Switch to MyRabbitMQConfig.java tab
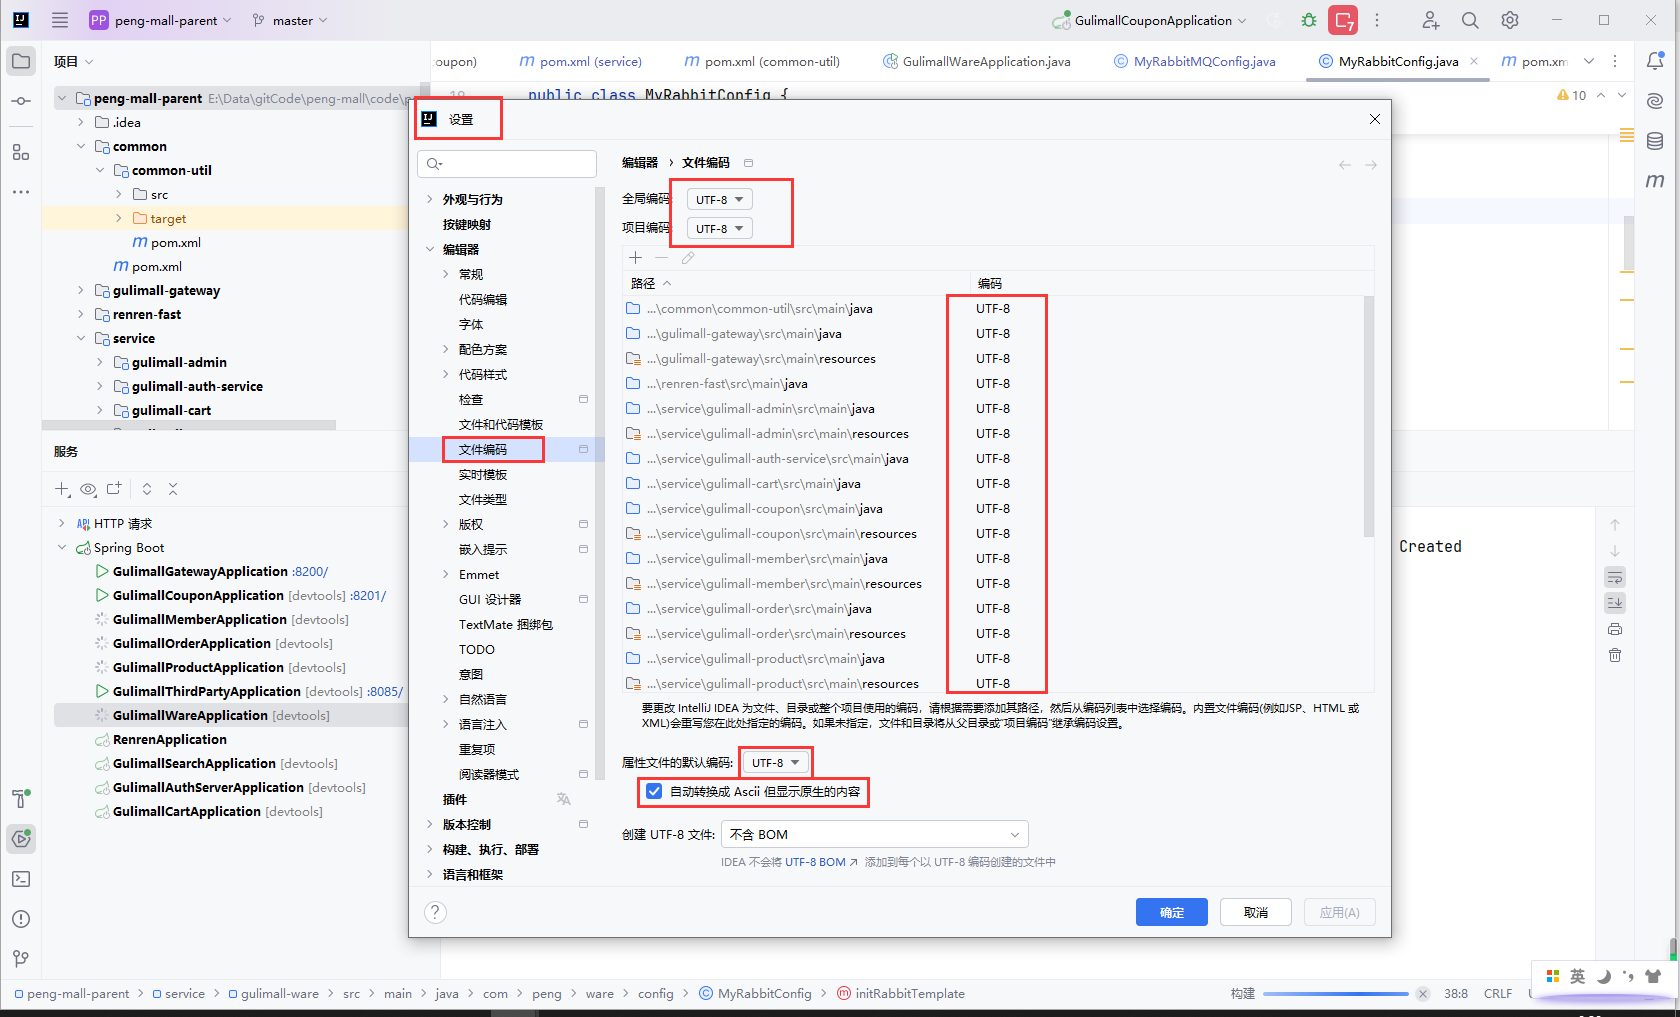Image resolution: width=1680 pixels, height=1017 pixels. (x=1194, y=61)
